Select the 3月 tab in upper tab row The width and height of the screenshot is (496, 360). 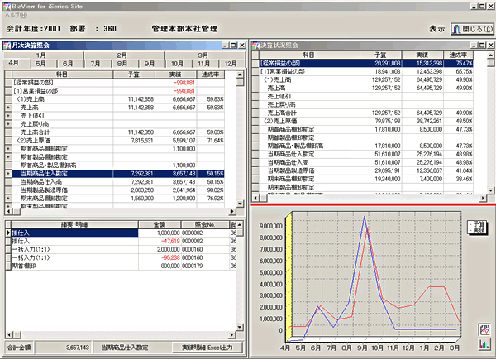[x=203, y=55]
